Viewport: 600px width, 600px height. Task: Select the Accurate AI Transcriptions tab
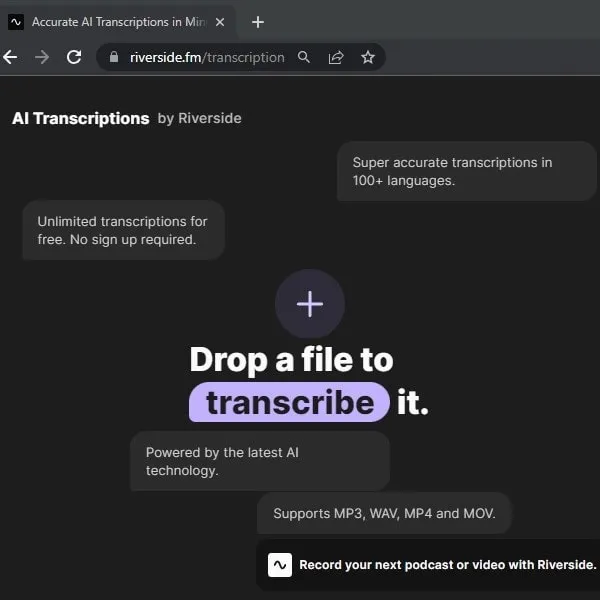point(117,22)
